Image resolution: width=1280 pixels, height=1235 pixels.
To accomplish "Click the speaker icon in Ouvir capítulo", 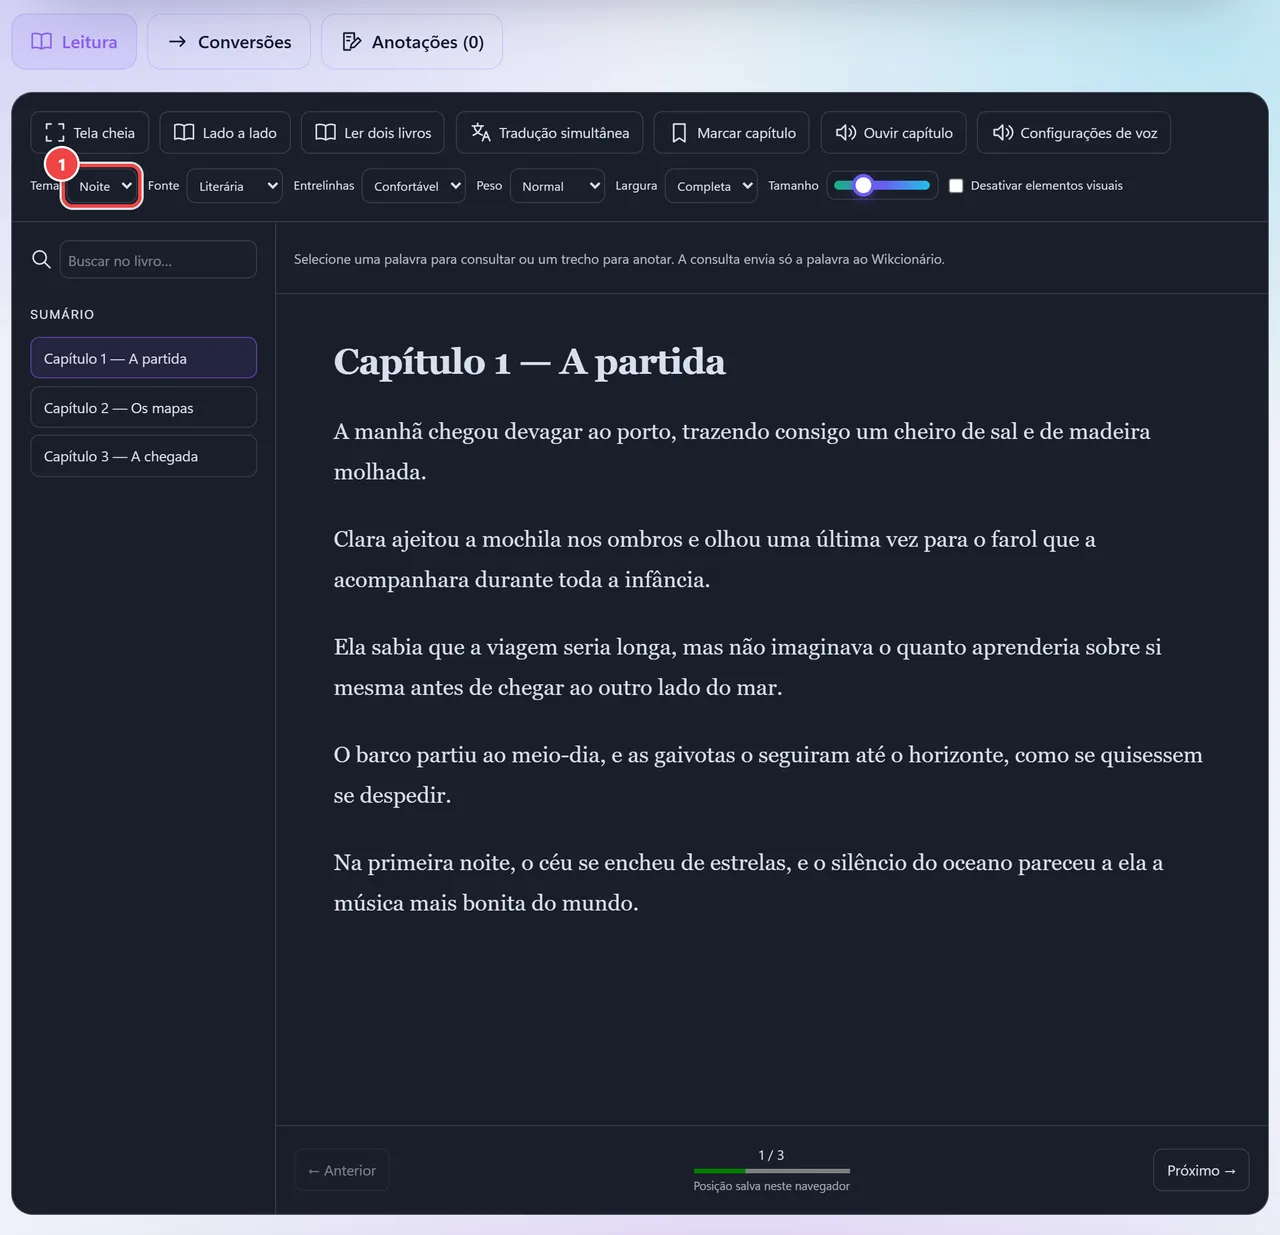I will (846, 132).
